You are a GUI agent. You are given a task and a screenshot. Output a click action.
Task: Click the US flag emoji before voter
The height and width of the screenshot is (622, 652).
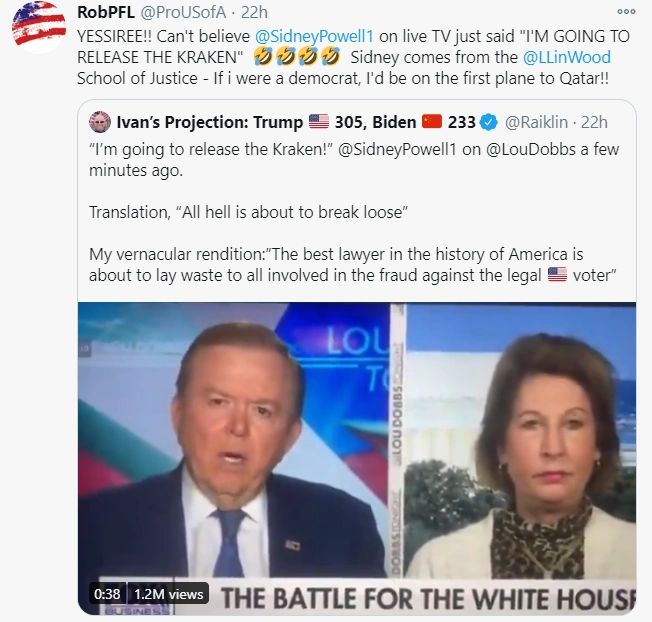pos(557,275)
